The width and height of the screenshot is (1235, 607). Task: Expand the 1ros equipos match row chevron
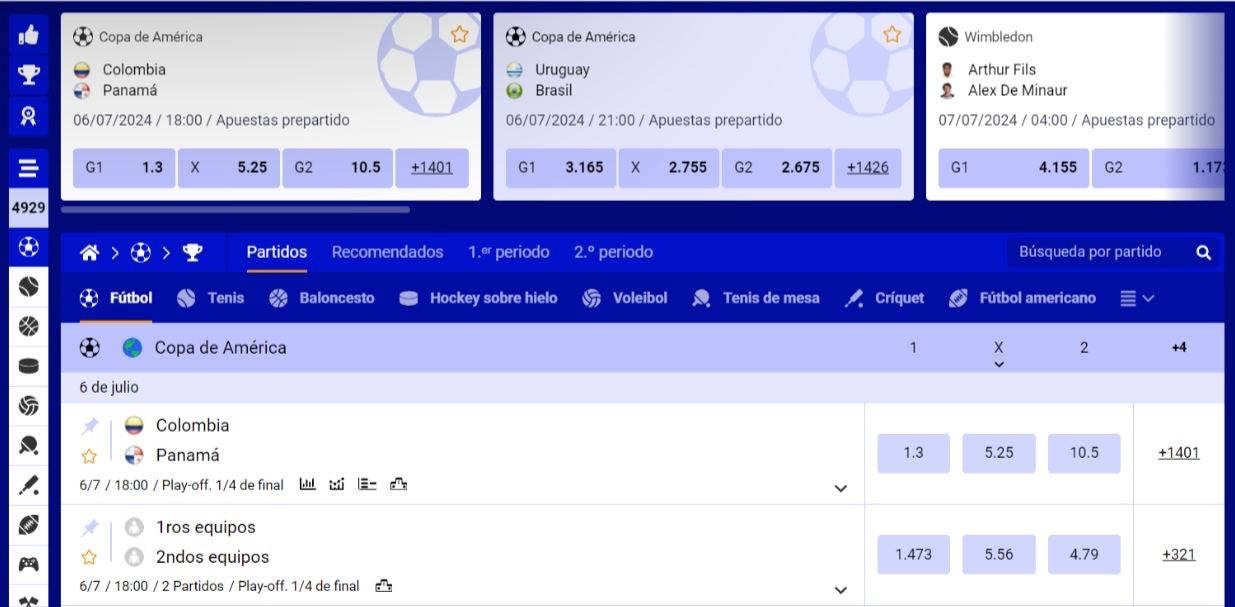[x=841, y=590]
